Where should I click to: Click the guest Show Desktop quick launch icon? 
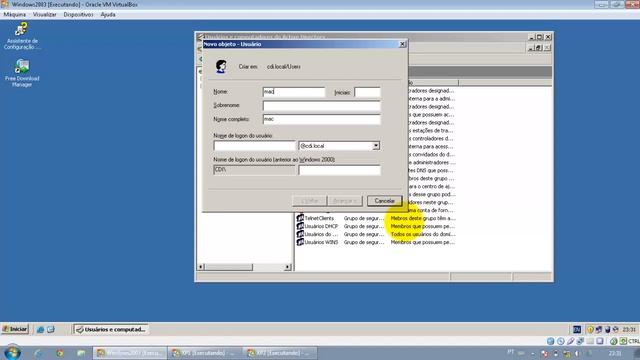[50, 329]
